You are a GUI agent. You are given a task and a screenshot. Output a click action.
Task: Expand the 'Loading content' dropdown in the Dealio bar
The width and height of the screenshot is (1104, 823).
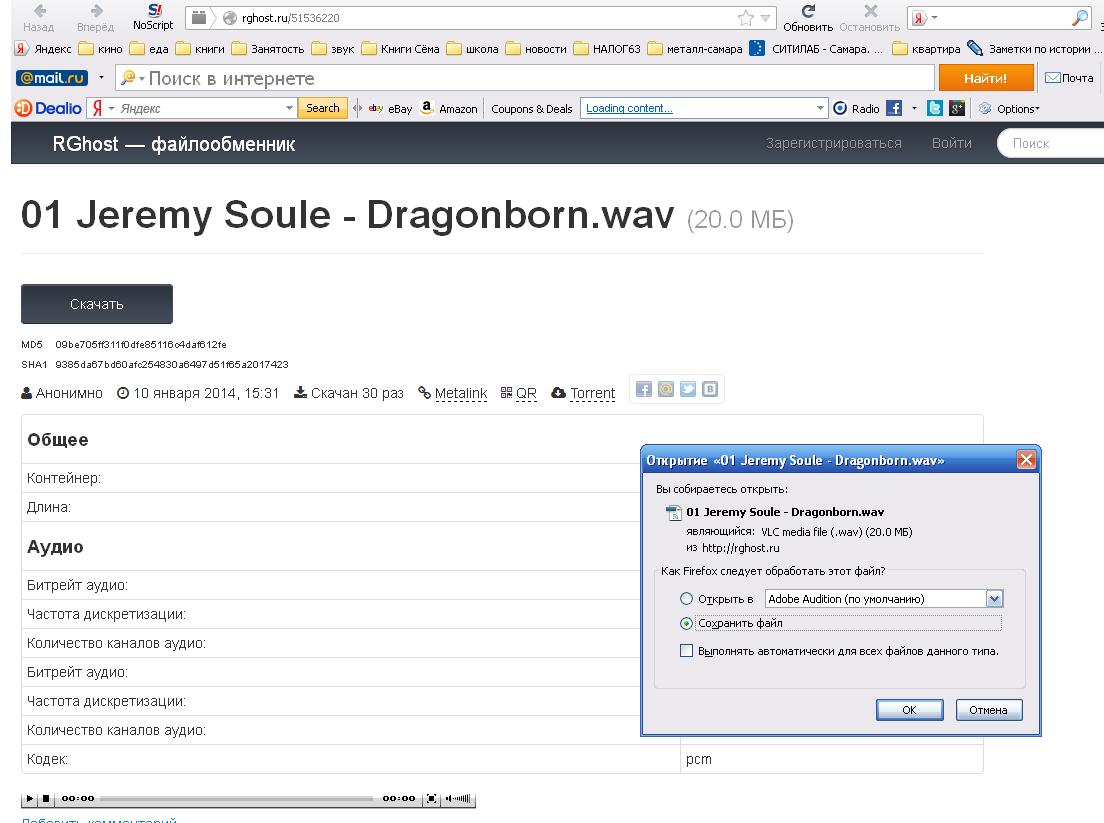(x=821, y=109)
